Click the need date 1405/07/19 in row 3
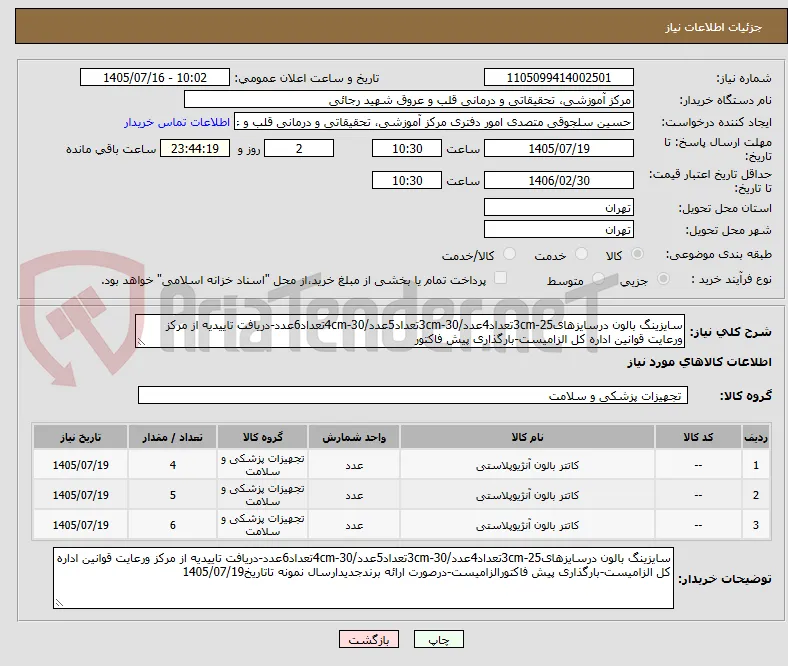Image resolution: width=788 pixels, height=666 pixels. (x=80, y=525)
